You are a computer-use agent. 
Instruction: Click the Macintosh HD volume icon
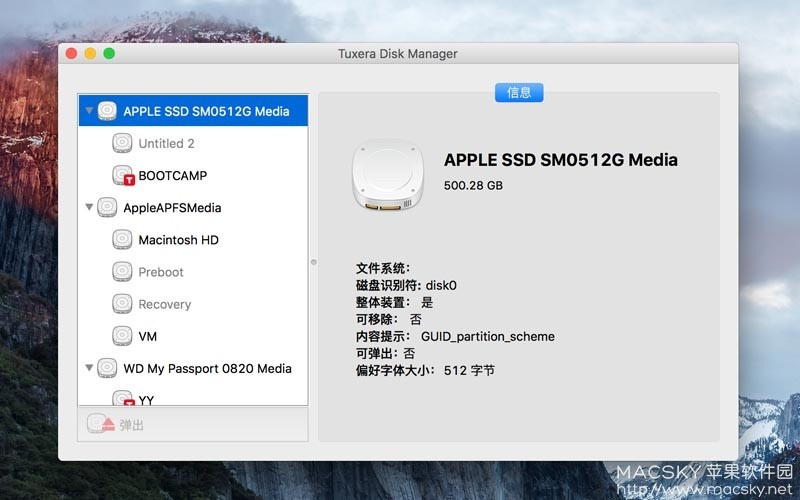pos(122,240)
